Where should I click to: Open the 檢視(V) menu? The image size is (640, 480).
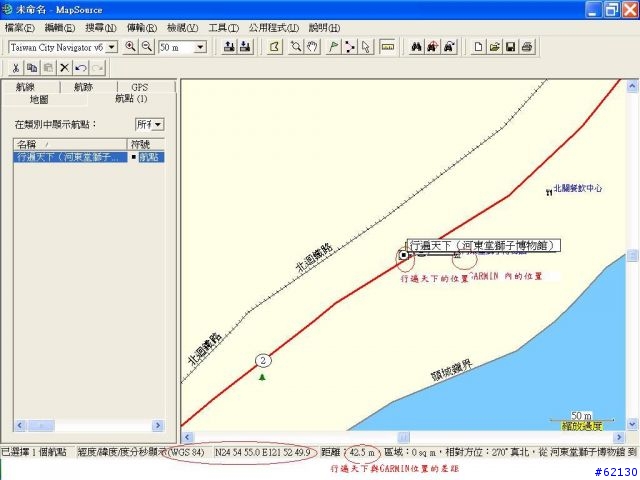click(182, 28)
